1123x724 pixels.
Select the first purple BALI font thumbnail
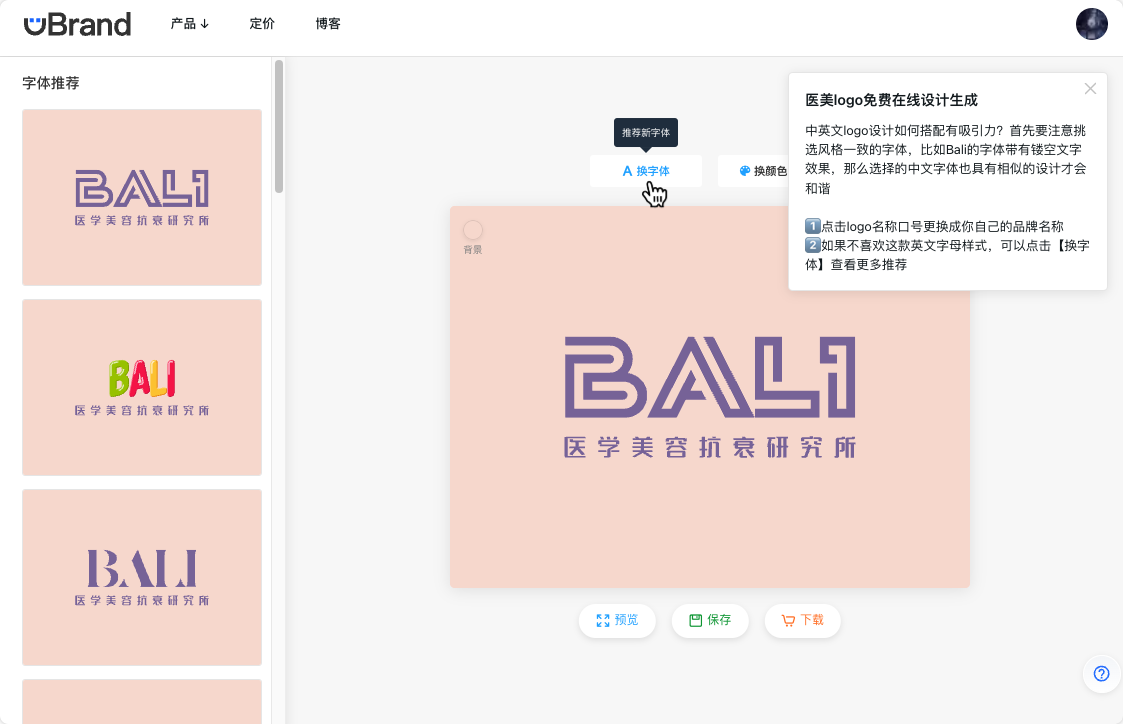[141, 197]
